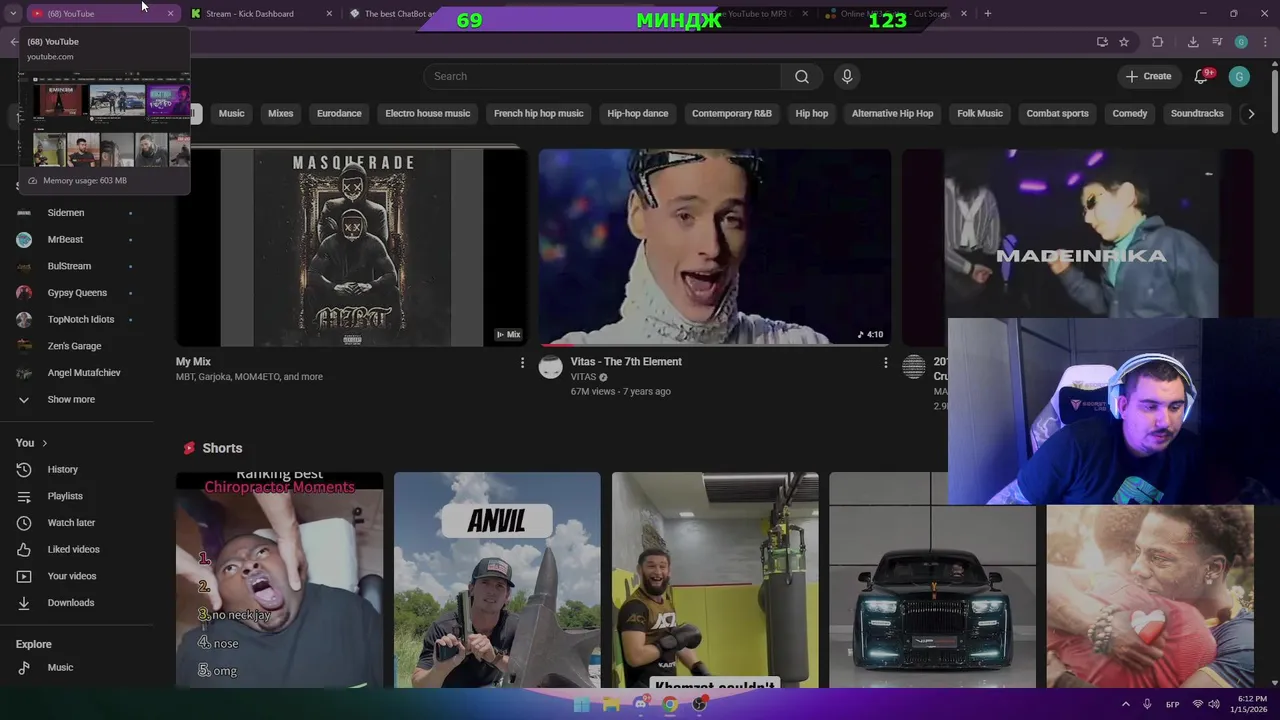Viewport: 1280px width, 720px height.
Task: Open the ANVIL short
Action: pos(497,580)
